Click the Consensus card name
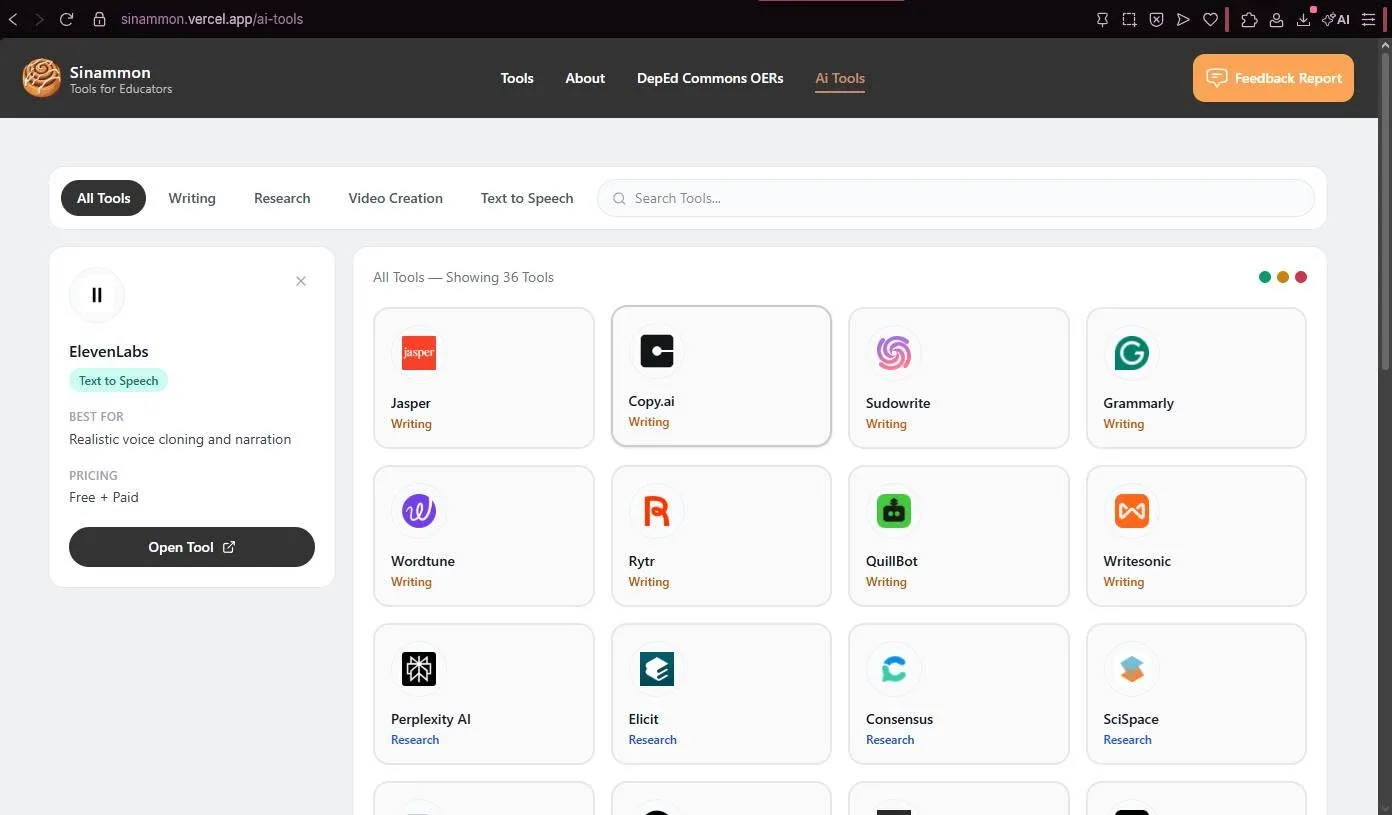1392x815 pixels. click(899, 719)
